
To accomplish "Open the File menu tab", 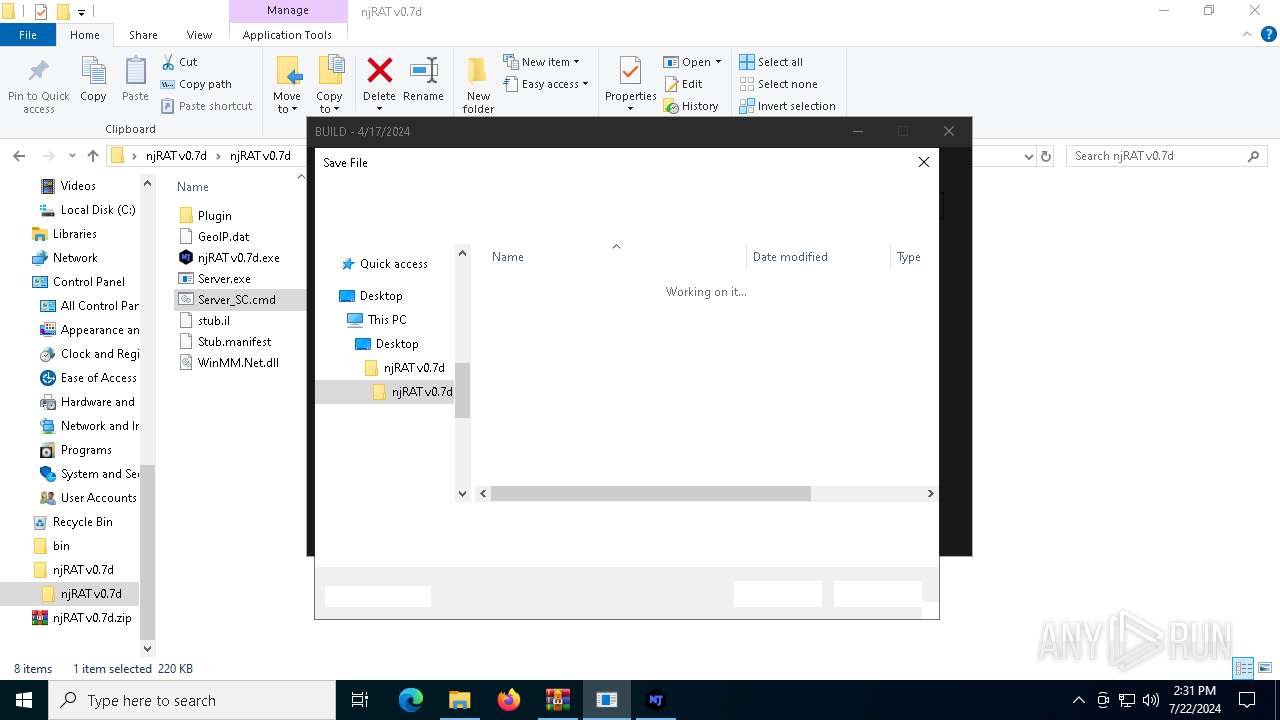I will pyautogui.click(x=28, y=34).
